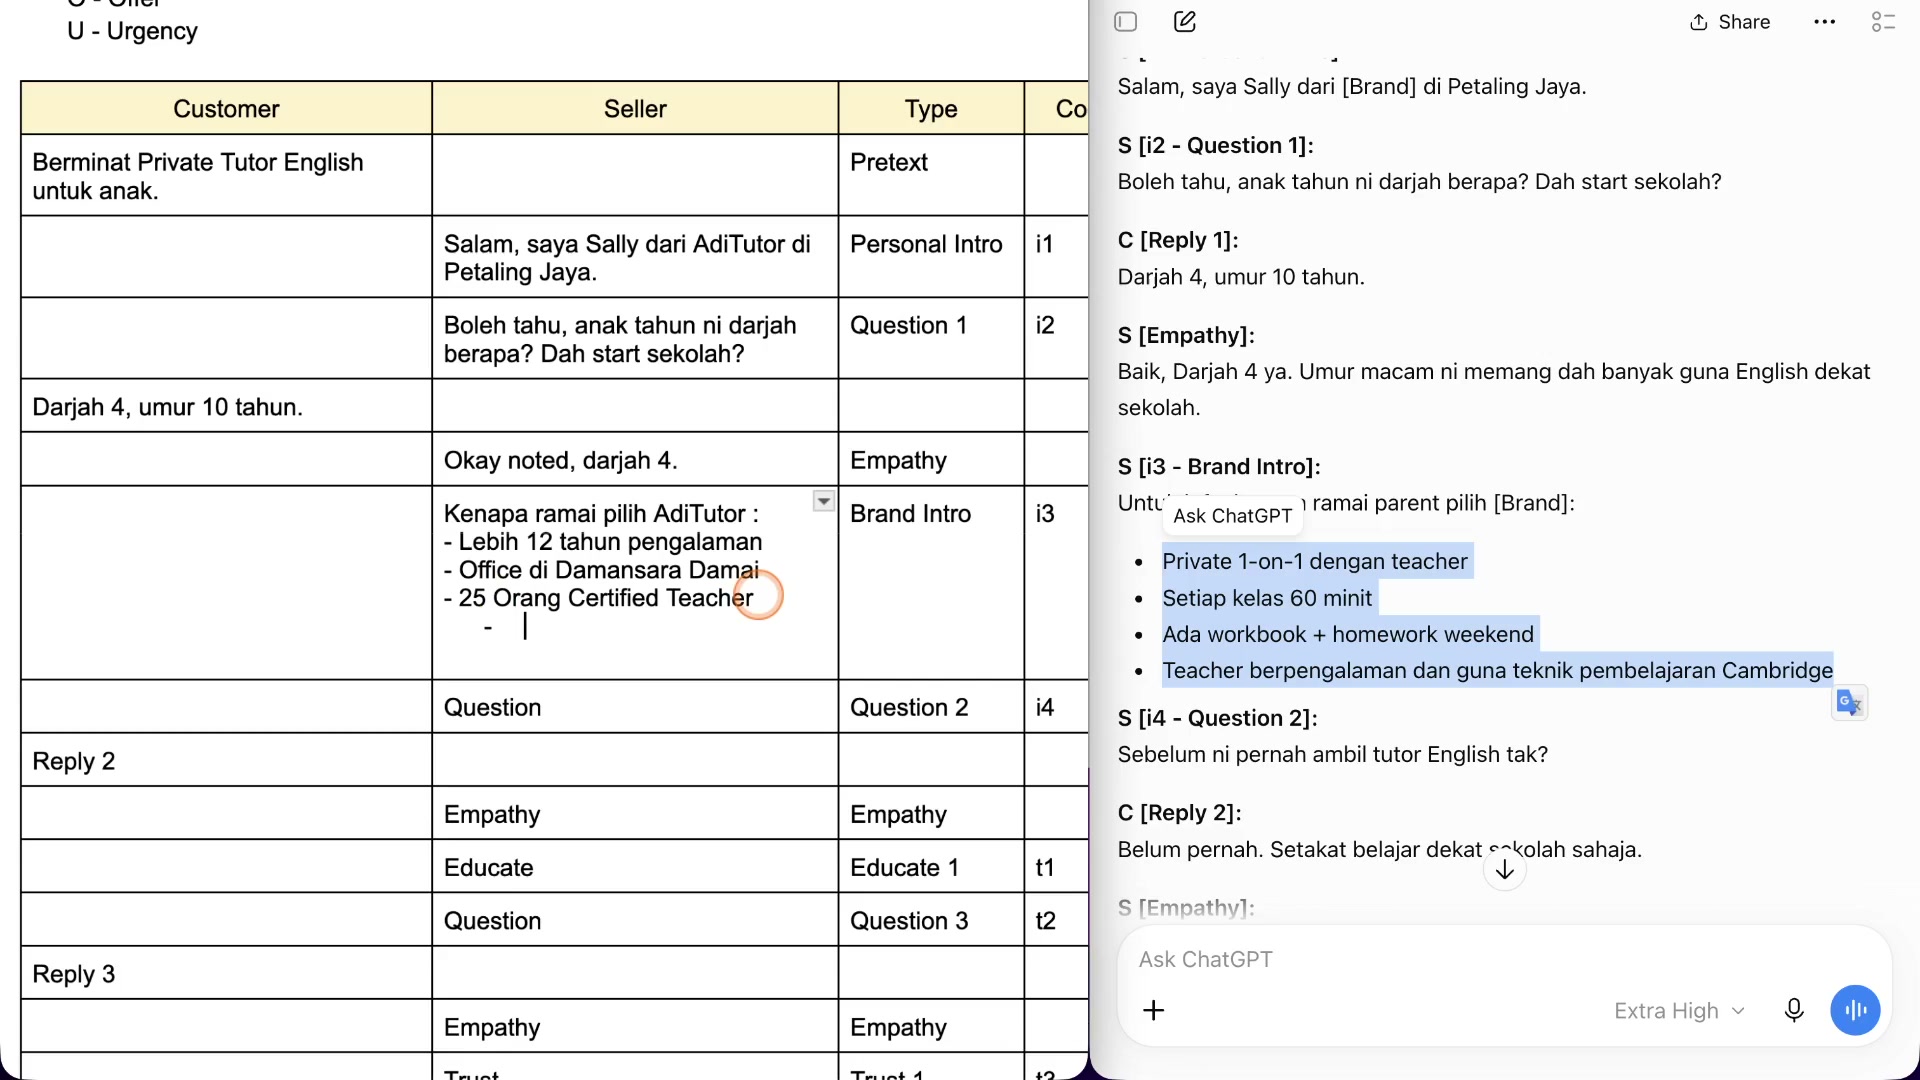Open dropdown arrow in Brand Intro seller cell

[x=823, y=501]
